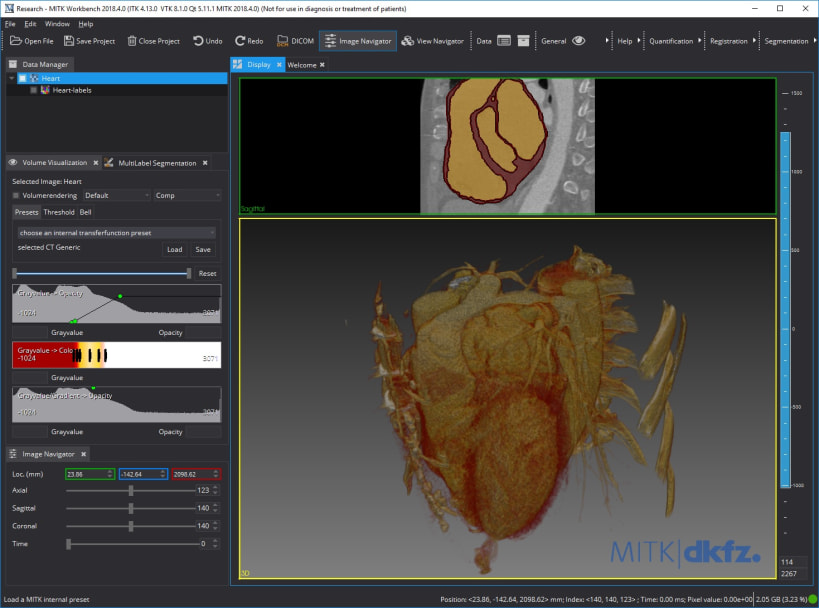Click the Reset button

tap(207, 273)
